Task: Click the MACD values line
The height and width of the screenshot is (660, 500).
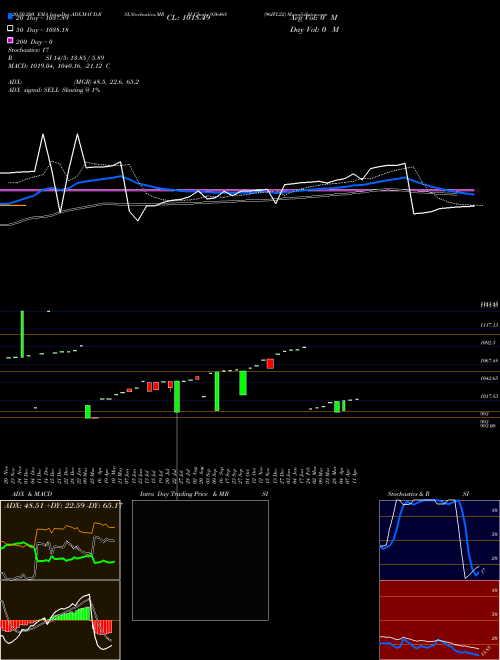Action: pos(59,66)
